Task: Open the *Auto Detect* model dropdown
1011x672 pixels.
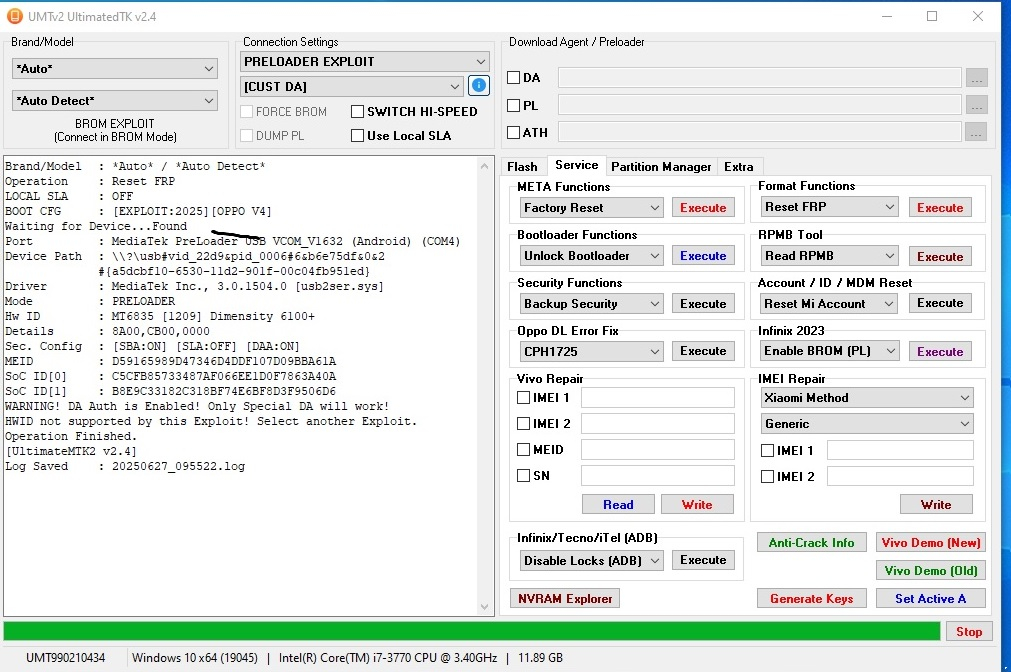Action: coord(115,101)
